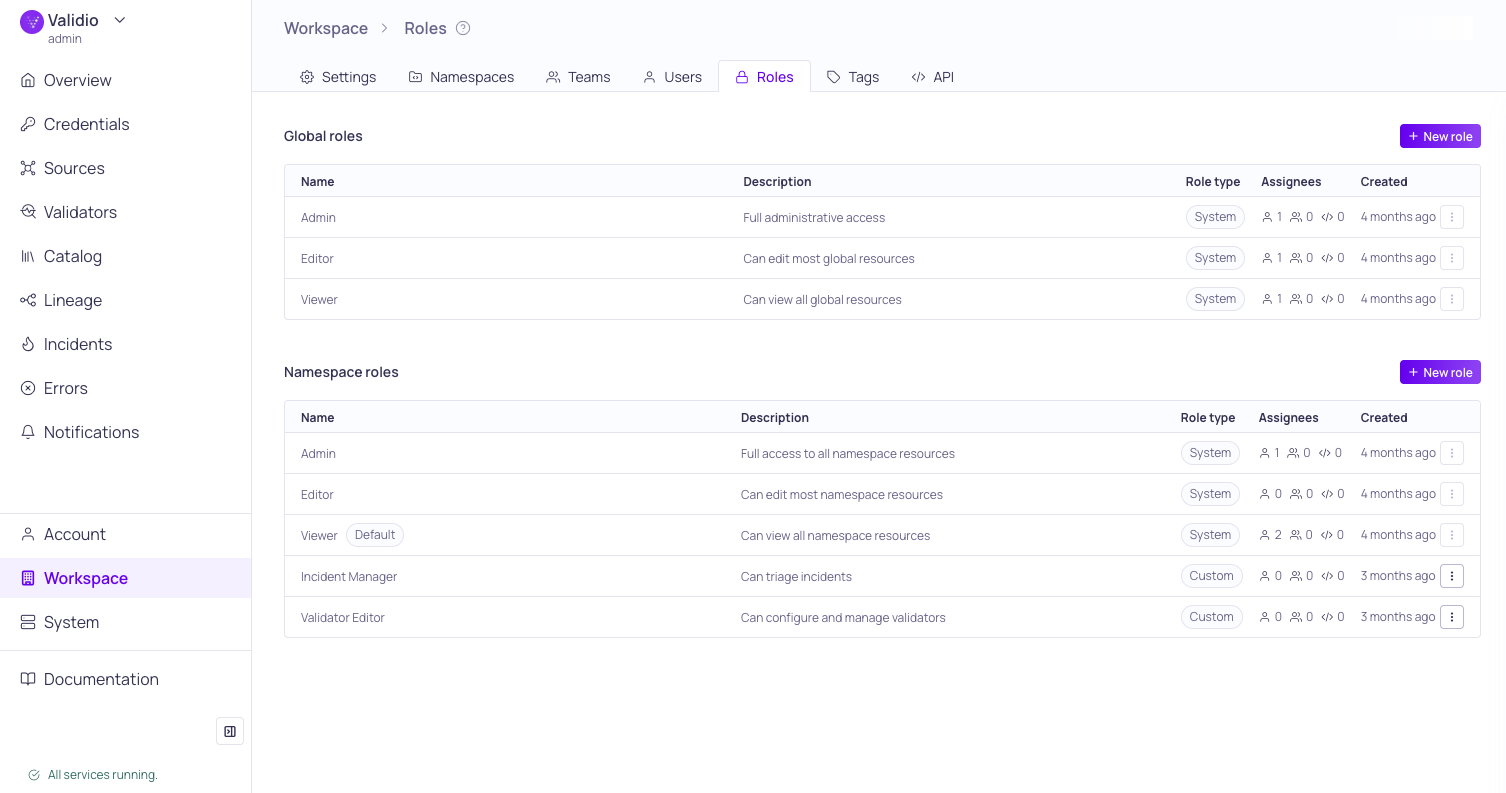Navigate to Validators
Image resolution: width=1506 pixels, height=793 pixels.
pos(125,212)
